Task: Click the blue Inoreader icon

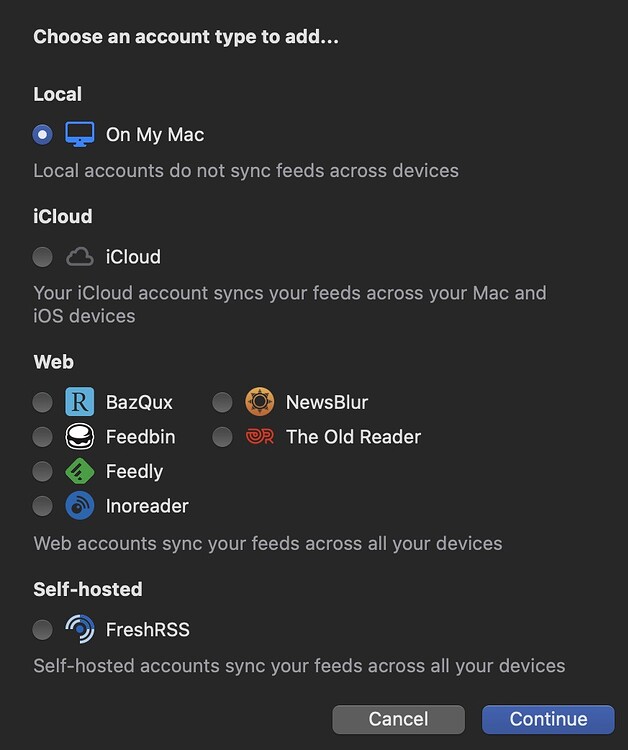Action: [79, 506]
